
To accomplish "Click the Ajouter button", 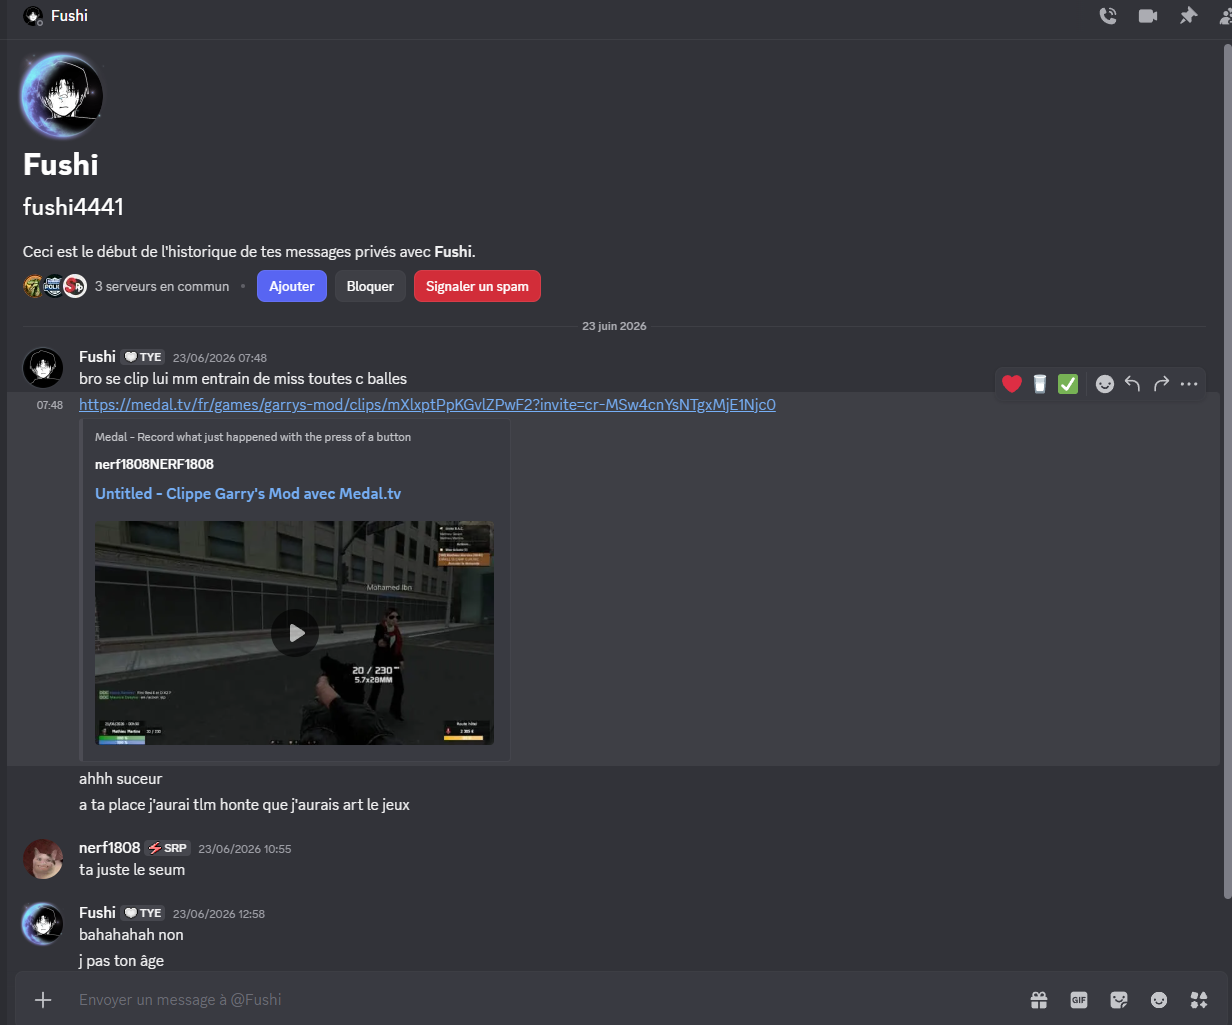I will tap(292, 286).
